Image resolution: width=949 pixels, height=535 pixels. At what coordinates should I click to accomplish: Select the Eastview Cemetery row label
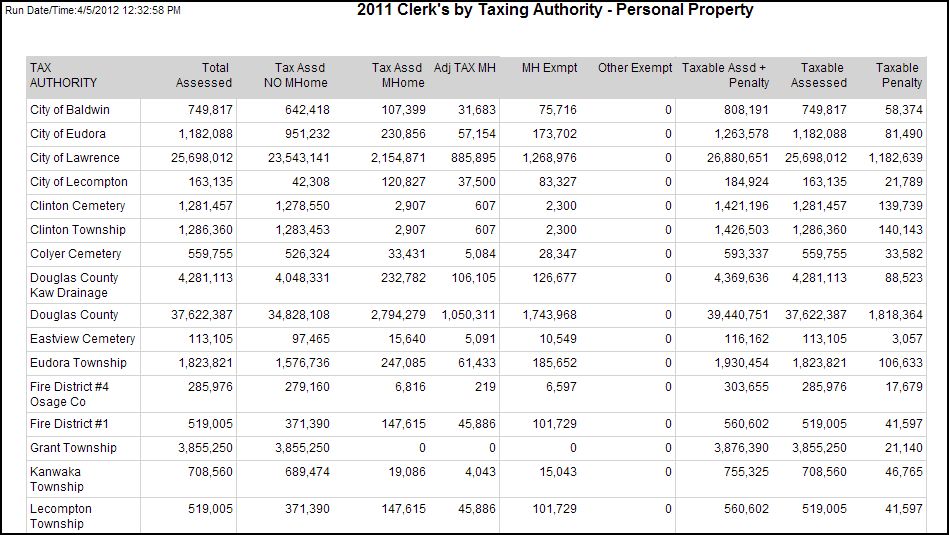(82, 339)
